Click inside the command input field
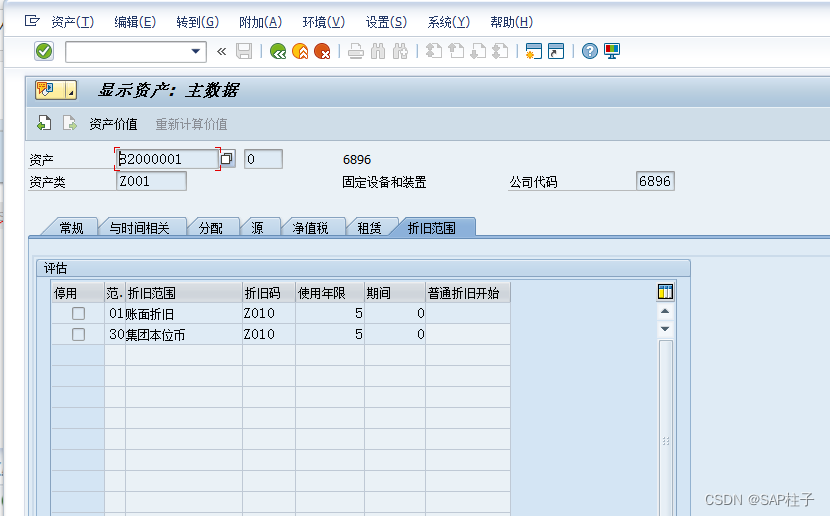Screen dimensions: 830x516 (127, 51)
